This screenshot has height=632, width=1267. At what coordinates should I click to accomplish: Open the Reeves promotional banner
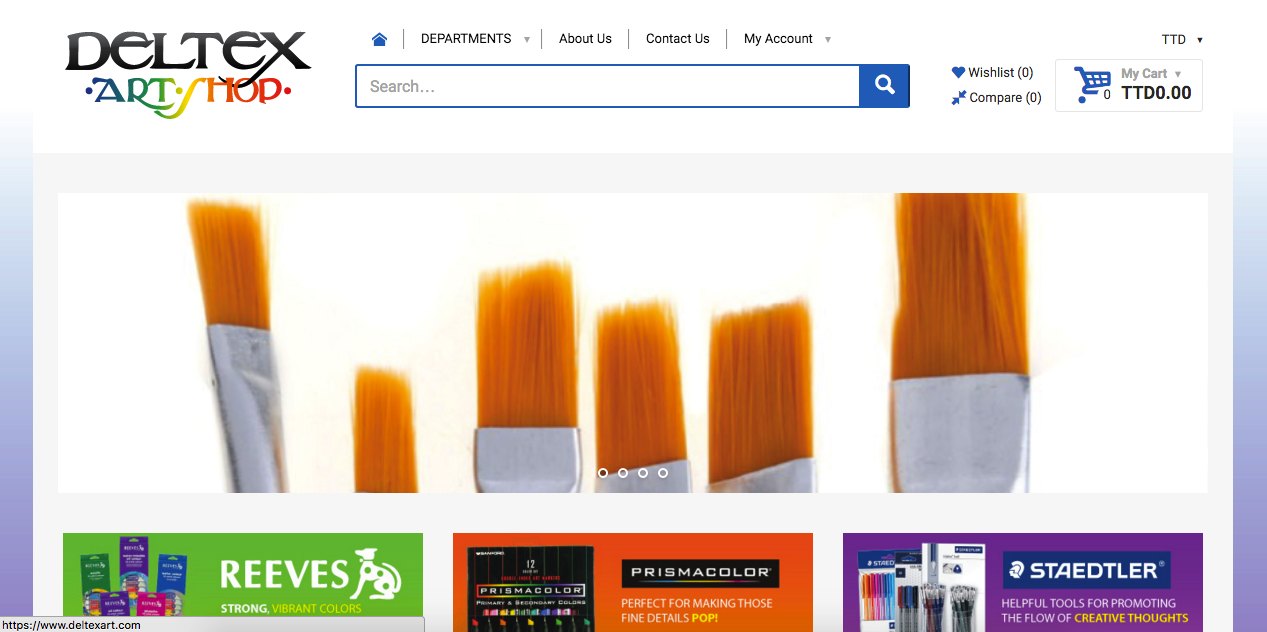pos(243,582)
